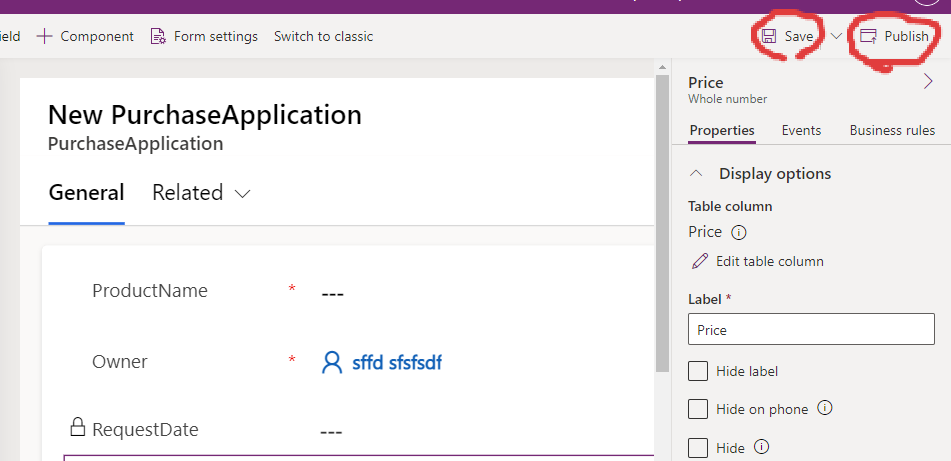The height and width of the screenshot is (461, 951).
Task: Click info icon next to Price column
Action: [739, 232]
